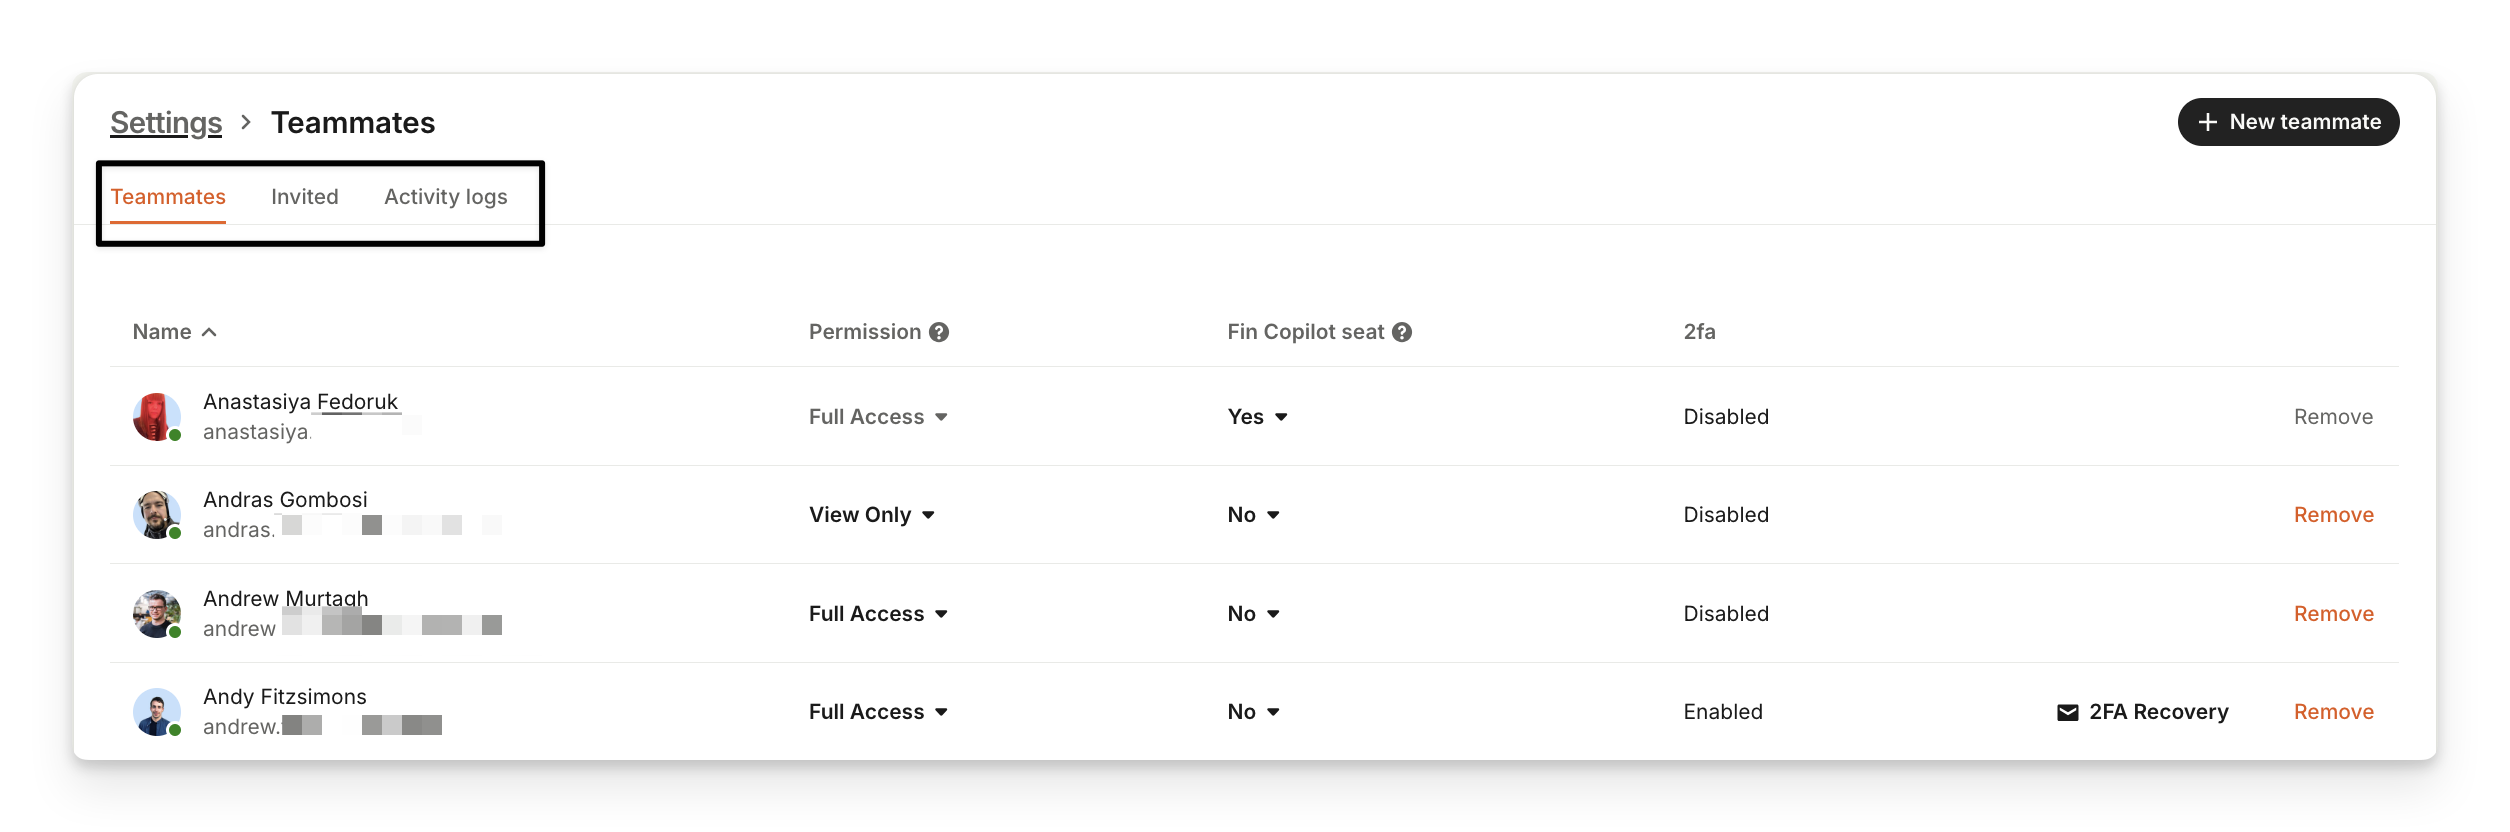Click Anastasiya Fedoruk's avatar
The height and width of the screenshot is (832, 2510).
(157, 417)
